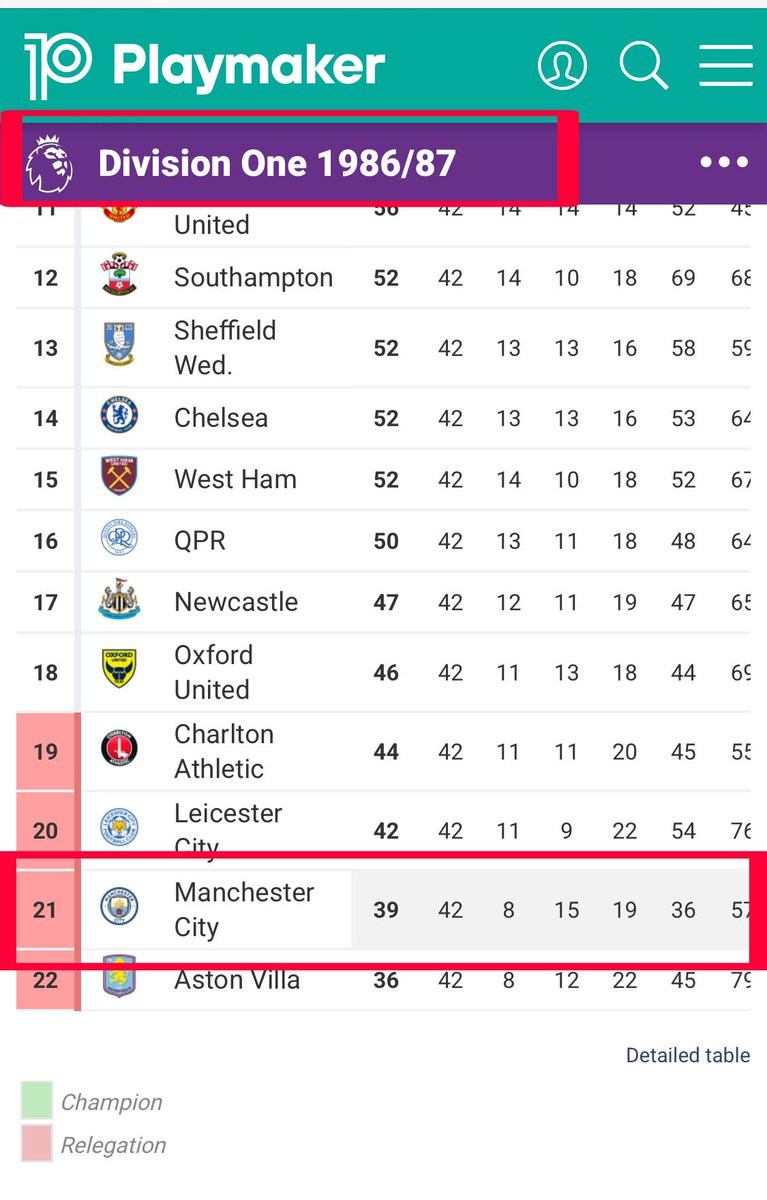This screenshot has height=1200, width=767.
Task: Open the three-dot options menu
Action: pyautogui.click(x=724, y=163)
